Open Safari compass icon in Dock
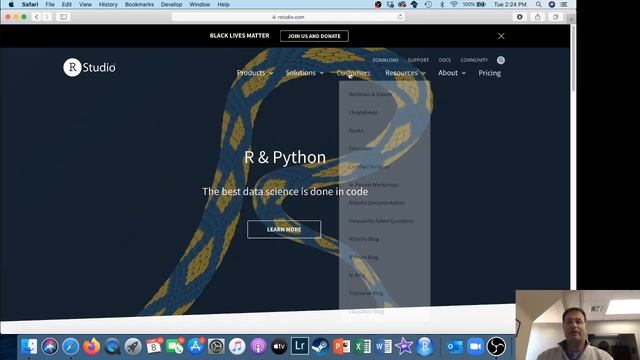Screen dimensions: 640x360 tap(71, 347)
